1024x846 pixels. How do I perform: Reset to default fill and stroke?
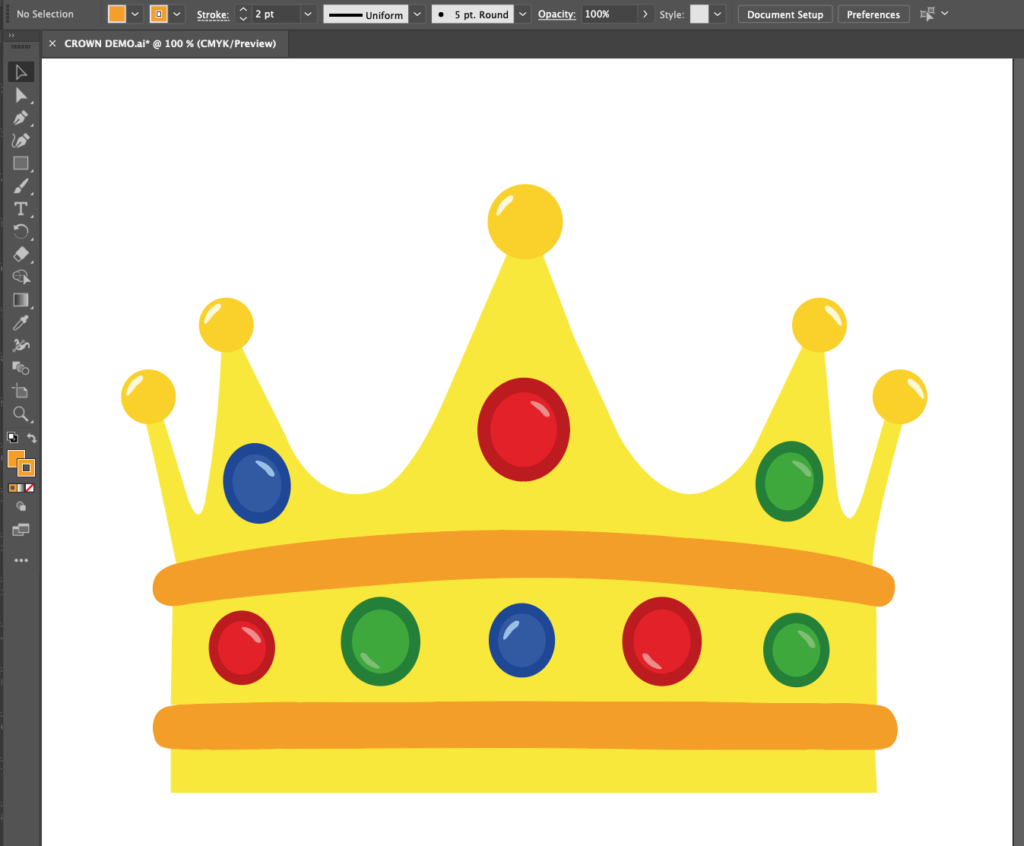12,438
